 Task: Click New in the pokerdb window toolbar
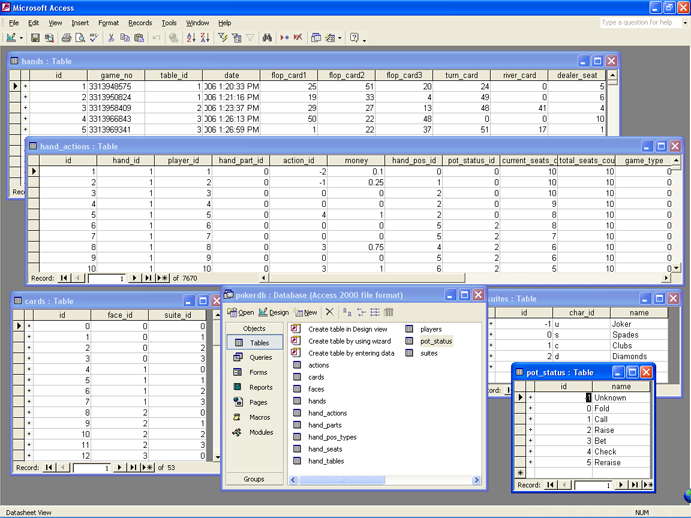point(305,312)
